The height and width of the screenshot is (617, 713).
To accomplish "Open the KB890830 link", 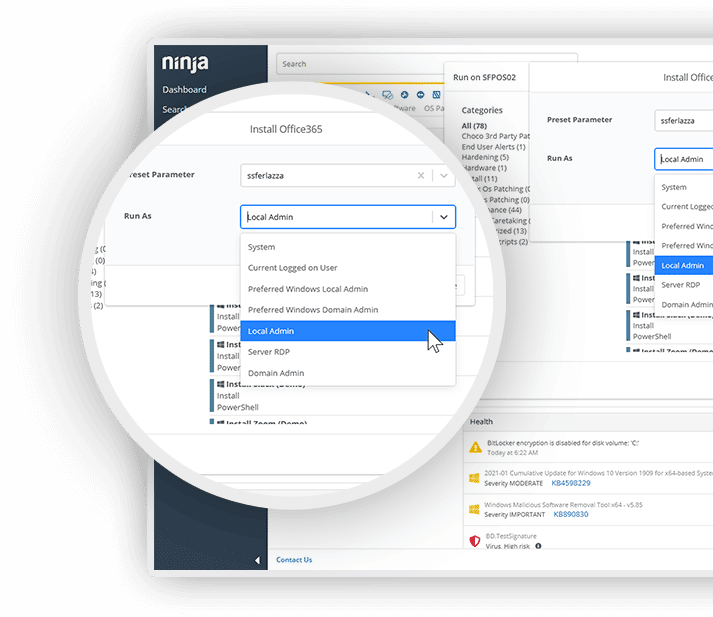I will [570, 514].
